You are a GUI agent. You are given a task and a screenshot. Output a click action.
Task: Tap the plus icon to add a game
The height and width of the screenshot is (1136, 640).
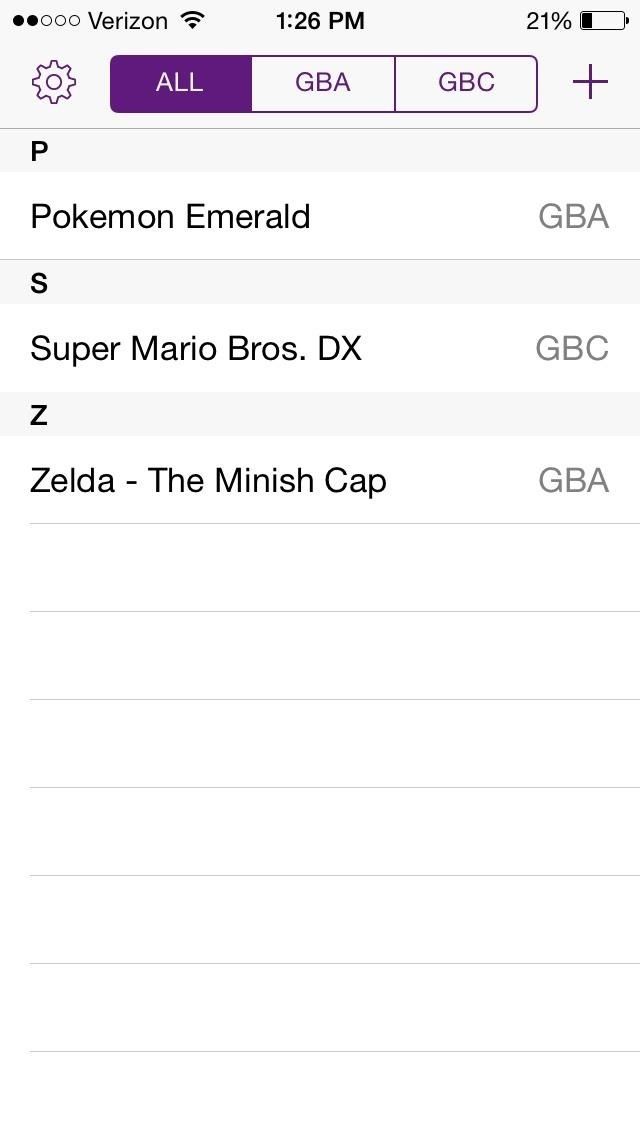tap(590, 82)
